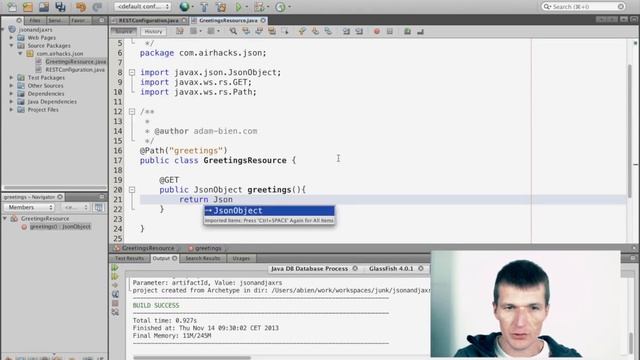Screen dimensions: 640x360
Task: Click the Uncomment icon in editor toolbar
Action: coord(420,31)
